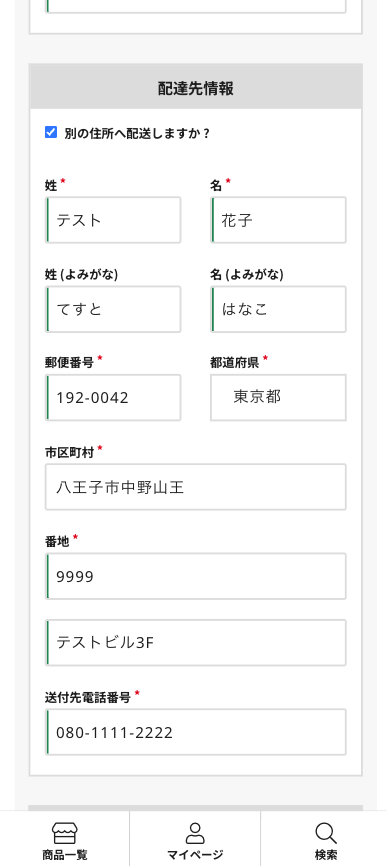
Task: Select the マイページ tab label
Action: [195, 854]
